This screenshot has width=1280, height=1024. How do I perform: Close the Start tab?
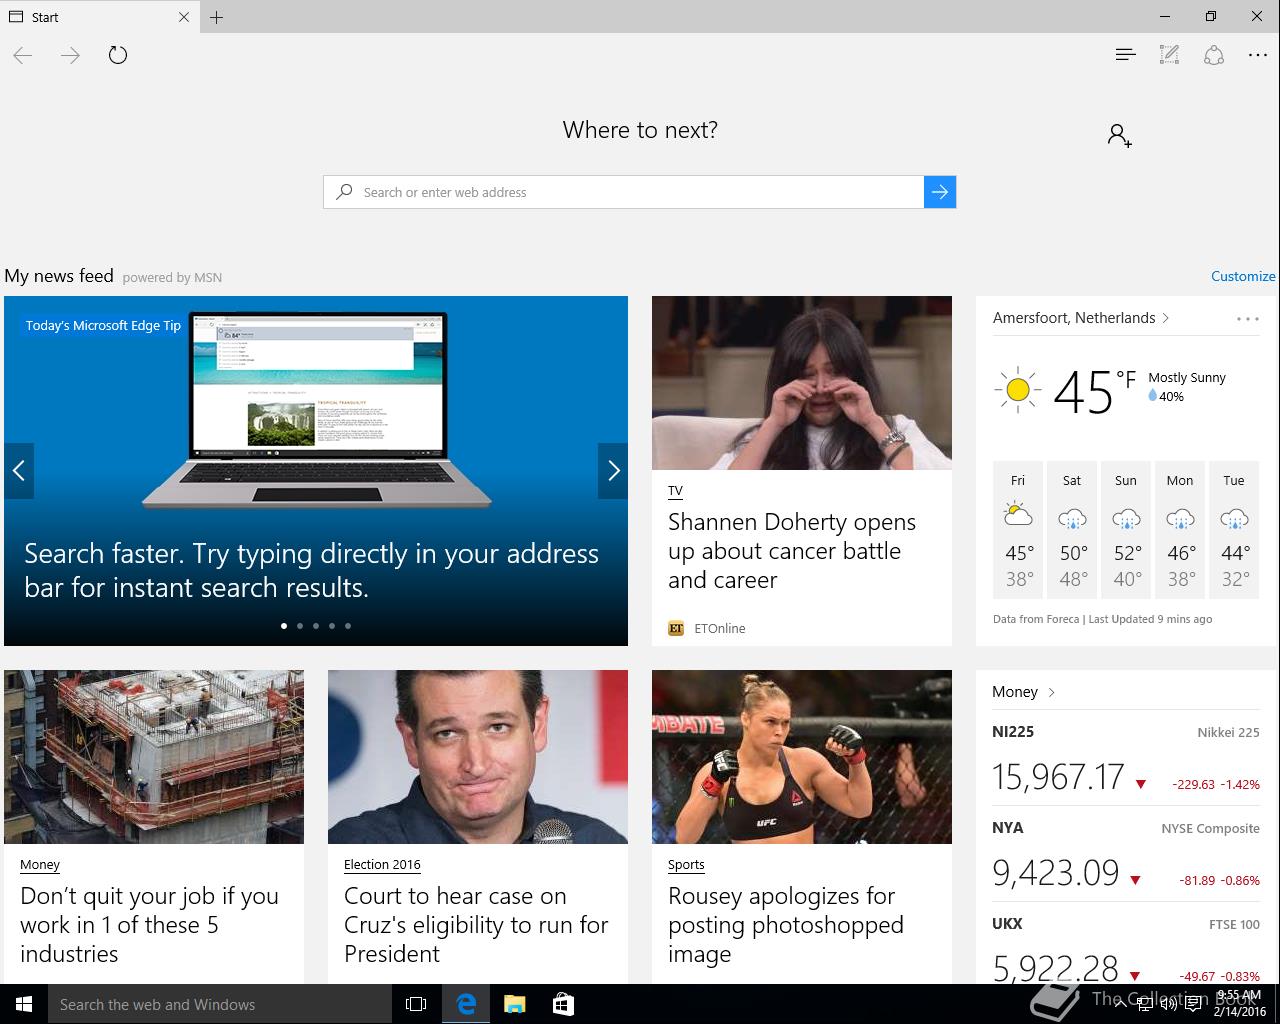[x=184, y=17]
